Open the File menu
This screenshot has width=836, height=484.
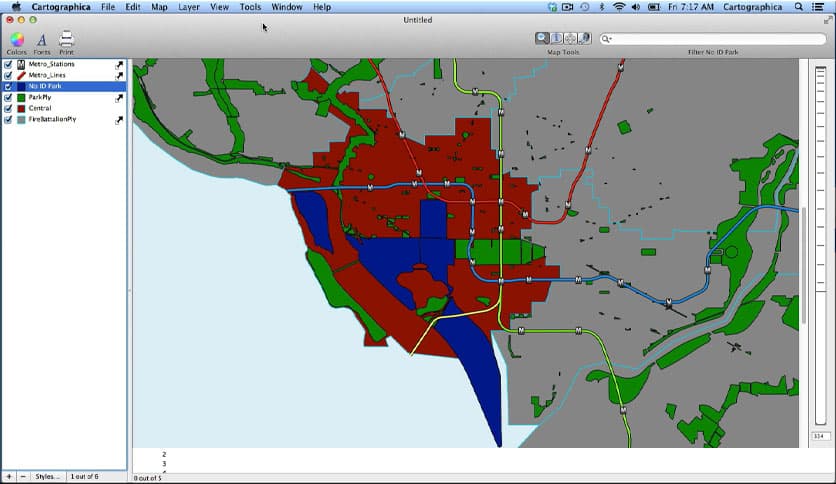pos(108,7)
